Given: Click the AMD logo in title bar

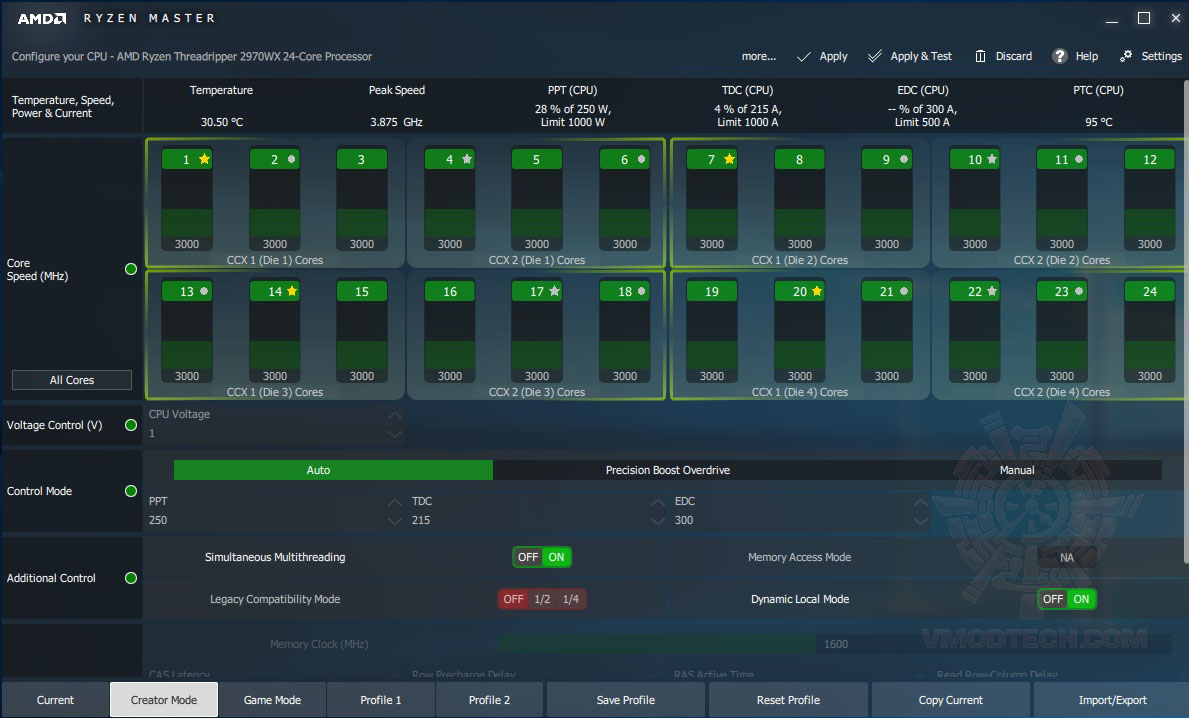Looking at the screenshot, I should coord(42,18).
